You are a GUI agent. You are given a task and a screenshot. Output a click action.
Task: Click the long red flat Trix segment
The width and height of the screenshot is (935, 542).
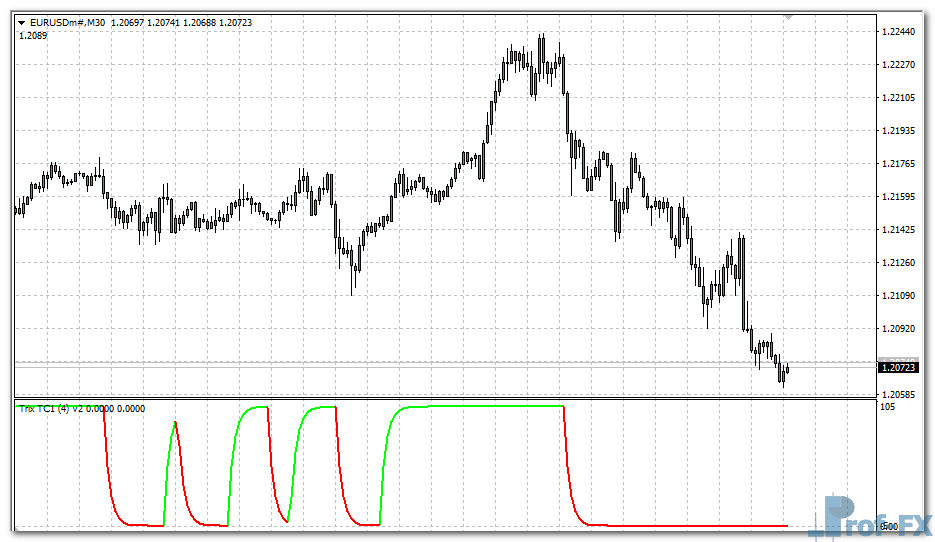tap(690, 525)
